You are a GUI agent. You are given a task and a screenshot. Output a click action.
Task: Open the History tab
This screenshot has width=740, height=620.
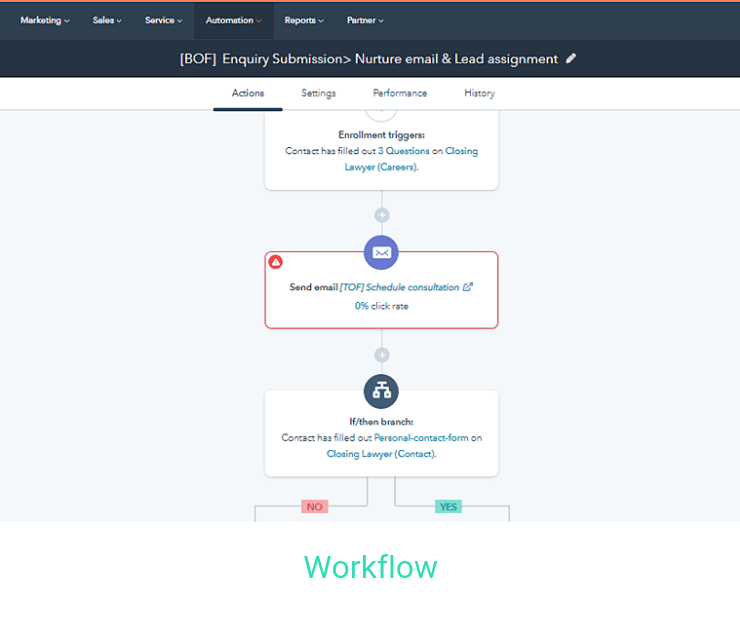point(479,93)
